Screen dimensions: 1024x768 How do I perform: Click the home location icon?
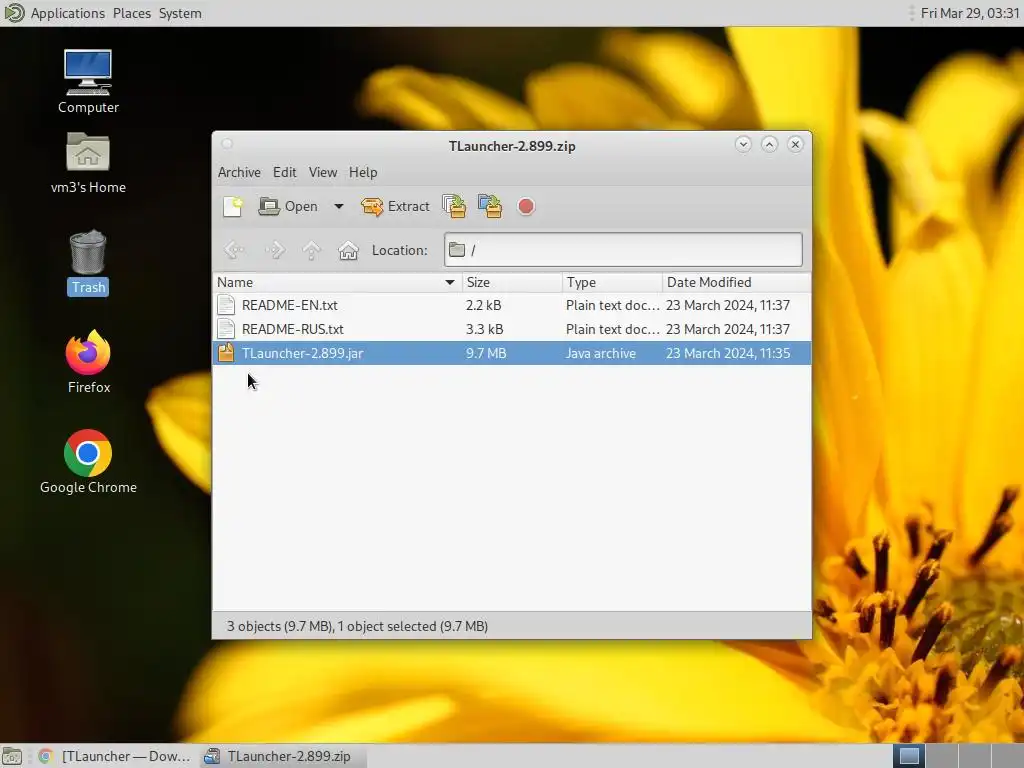[x=348, y=250]
